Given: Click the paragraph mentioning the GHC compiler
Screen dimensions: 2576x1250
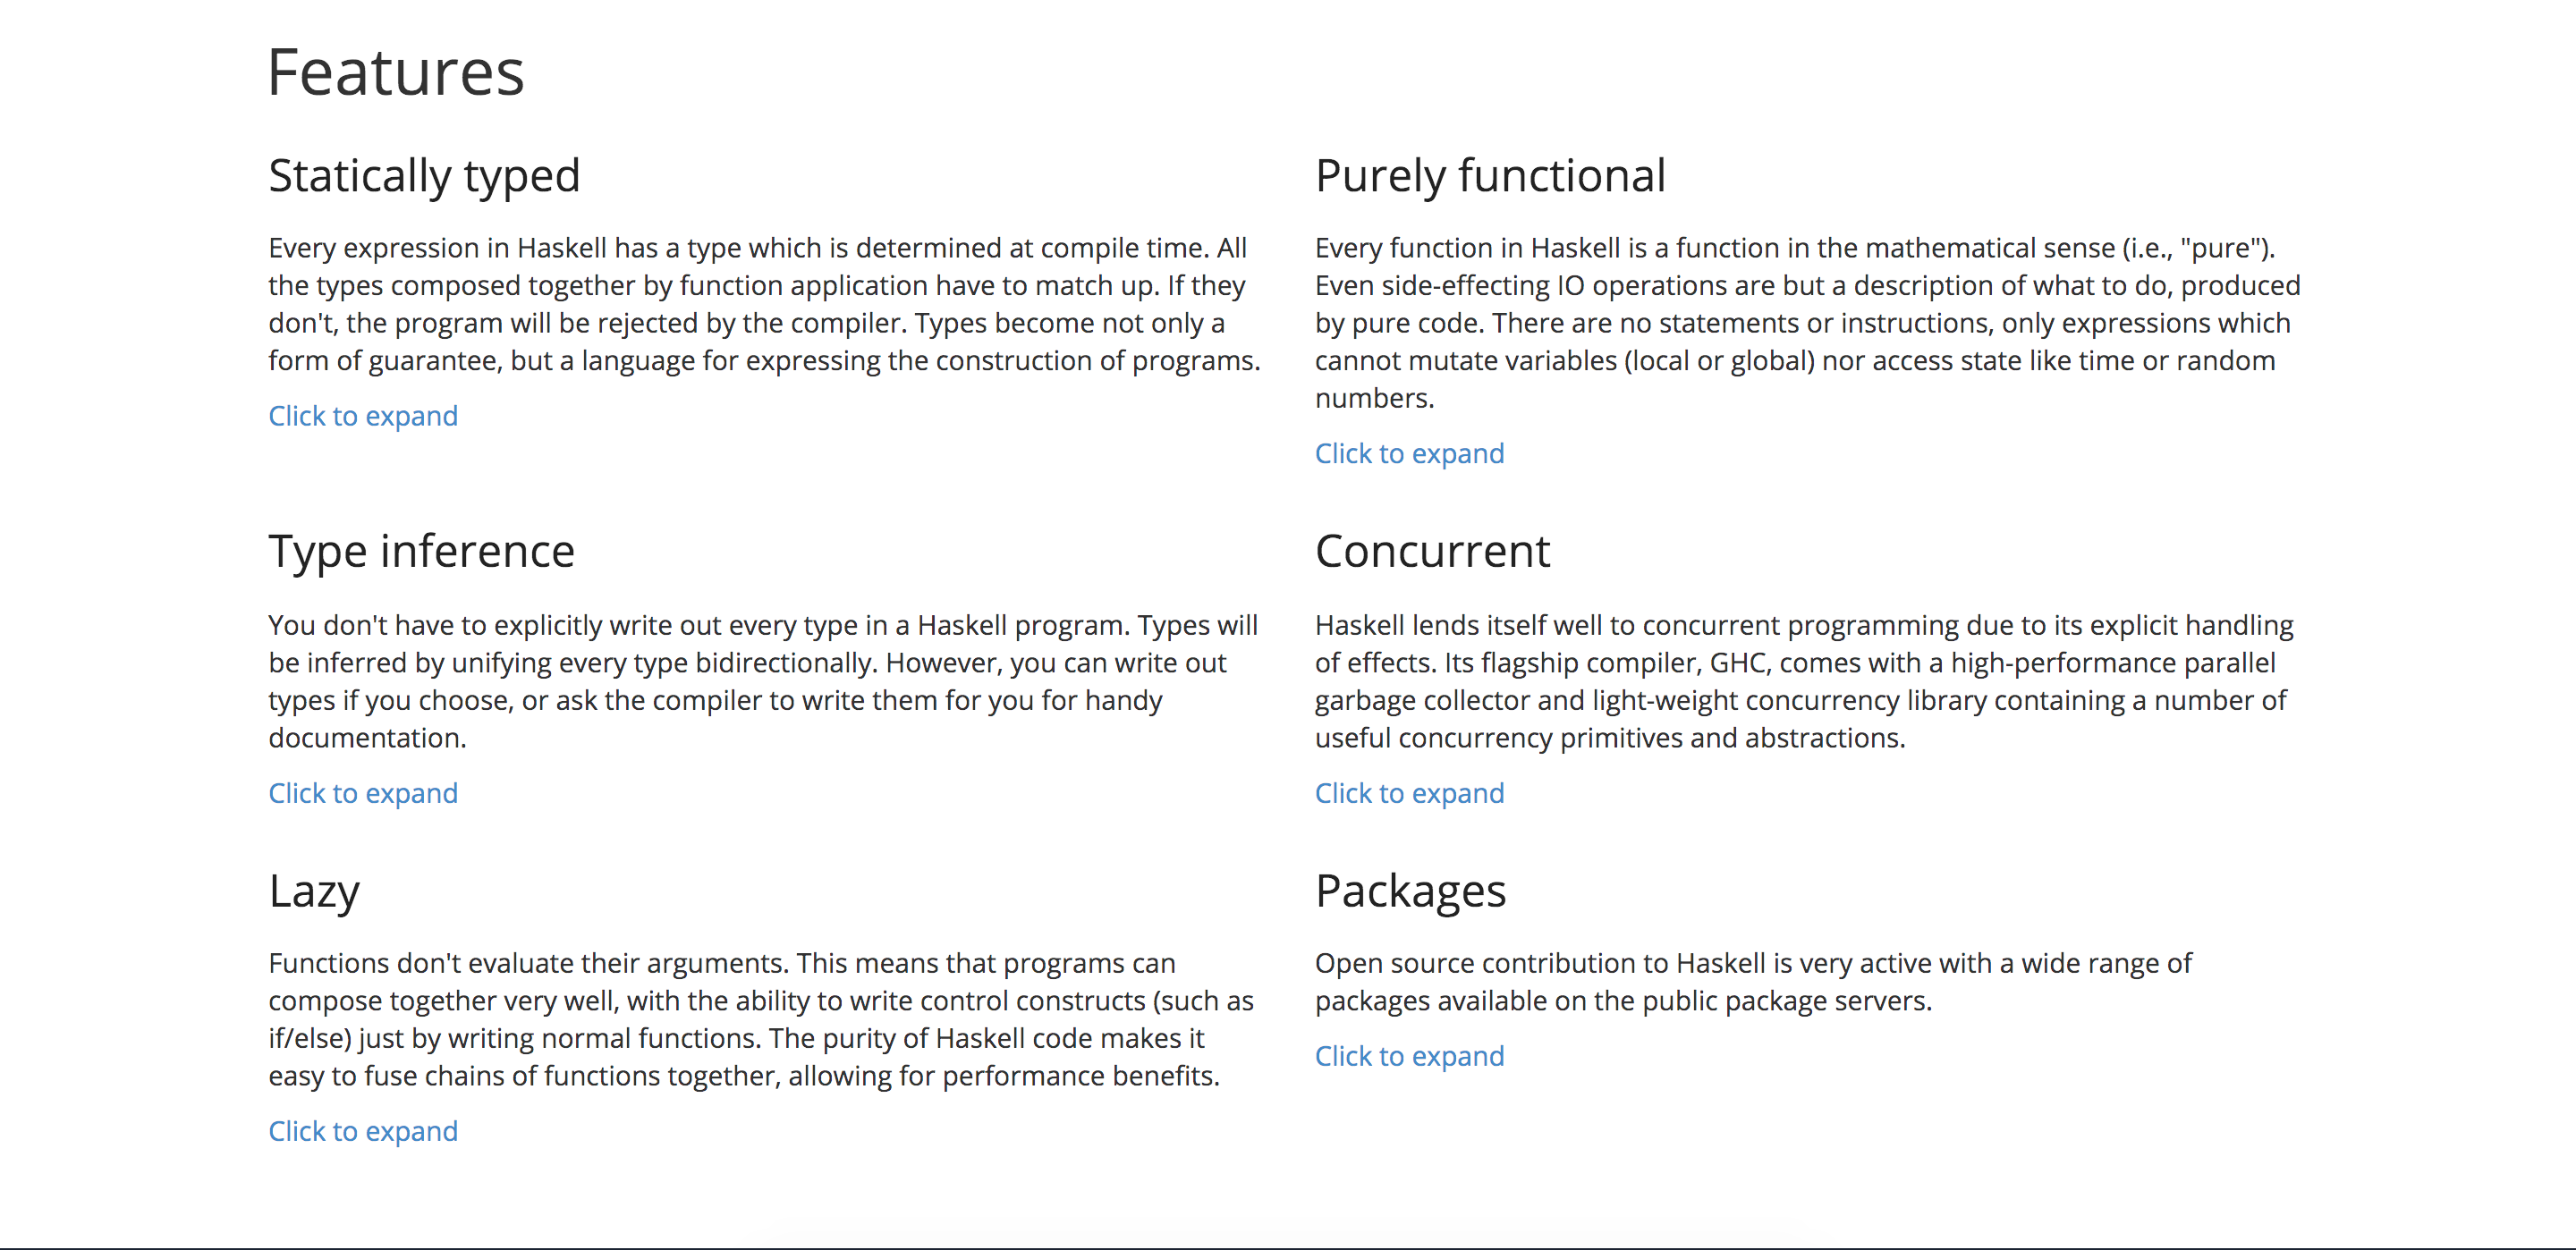Looking at the screenshot, I should click(x=1804, y=681).
